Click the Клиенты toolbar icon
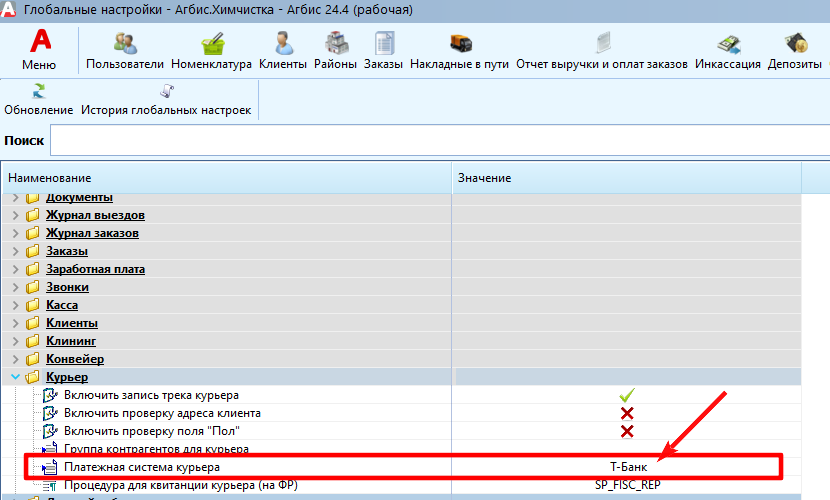 tap(283, 52)
